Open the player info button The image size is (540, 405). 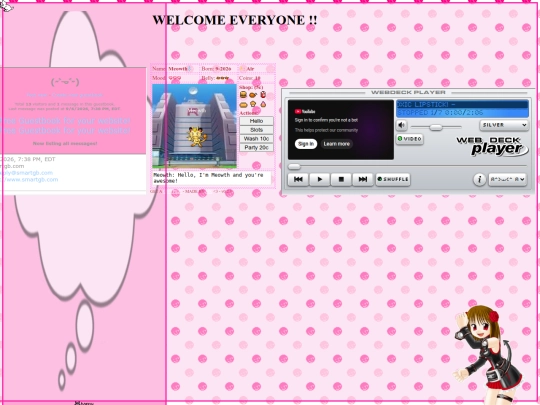(x=479, y=179)
